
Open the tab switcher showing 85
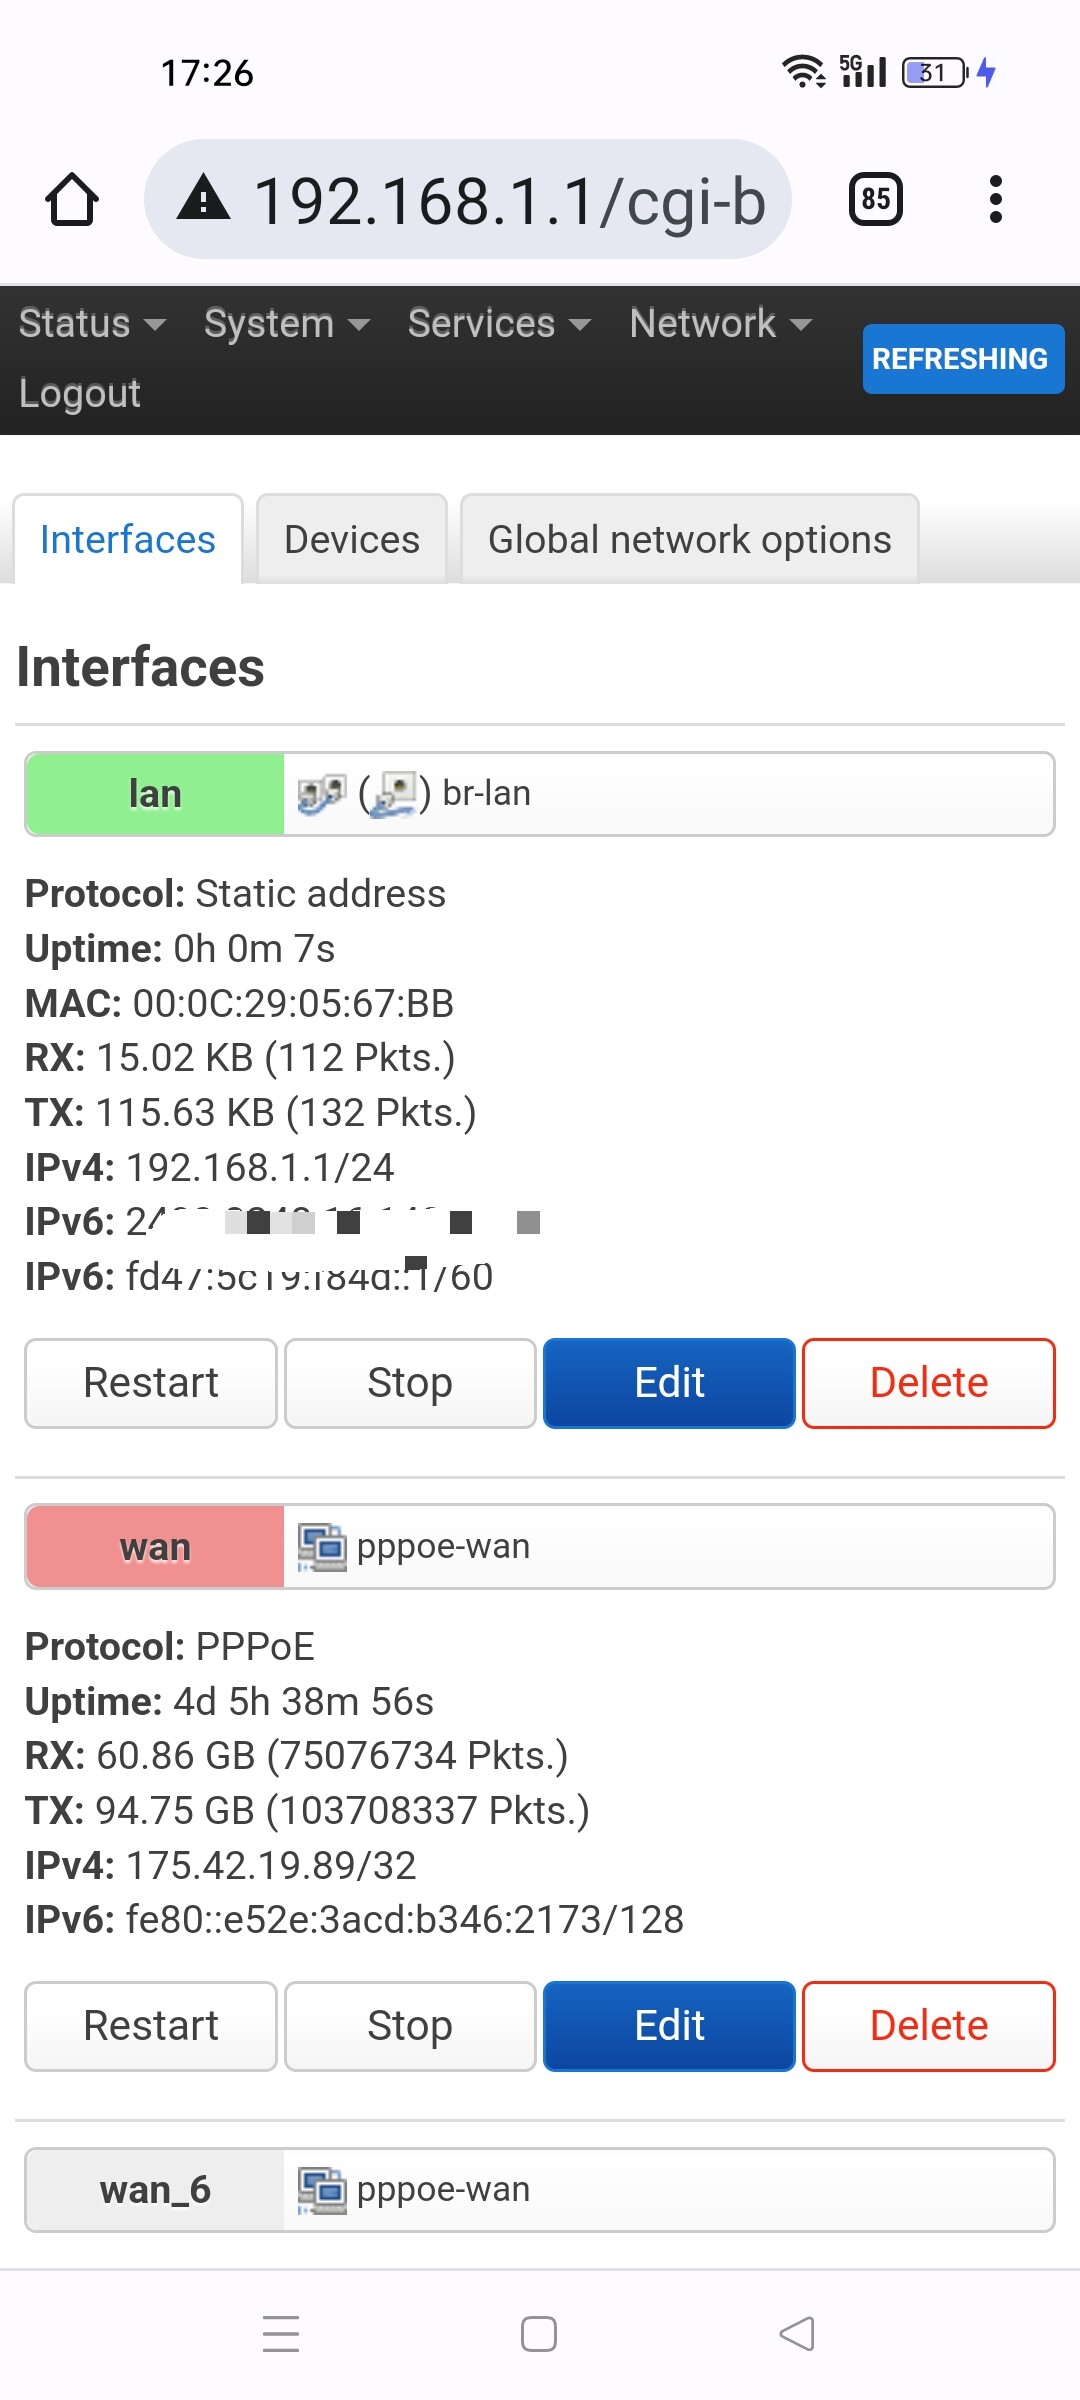point(875,199)
